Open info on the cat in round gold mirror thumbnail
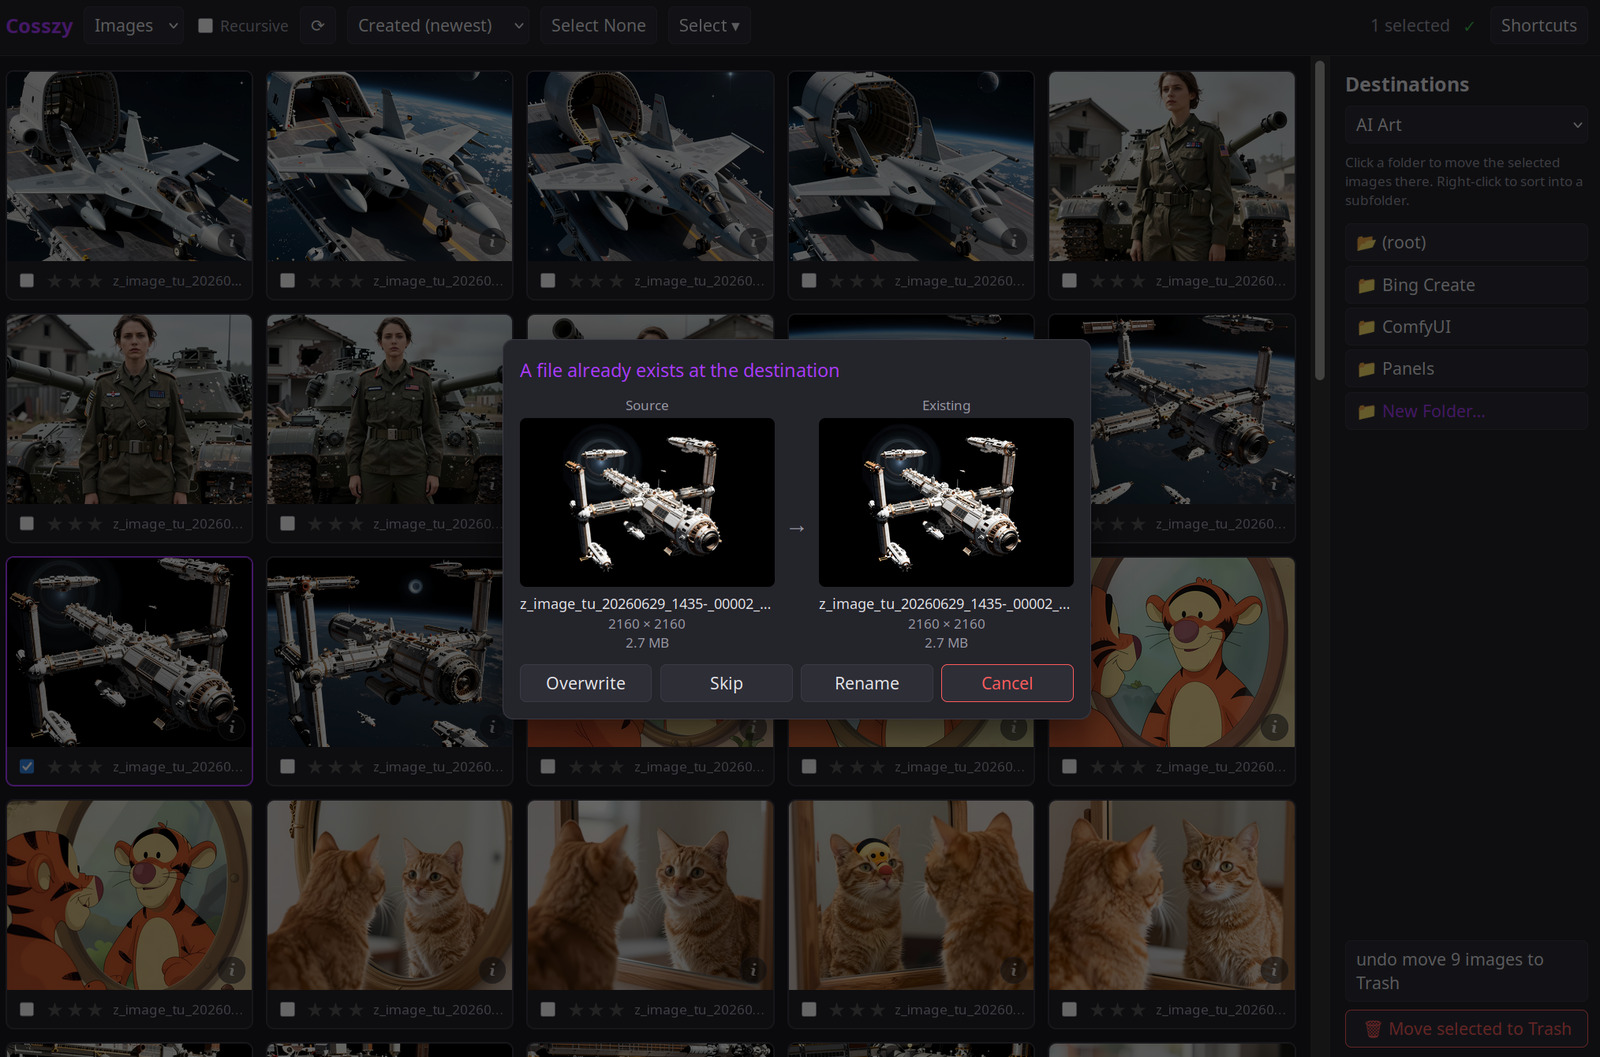Image resolution: width=1600 pixels, height=1057 pixels. click(x=492, y=970)
